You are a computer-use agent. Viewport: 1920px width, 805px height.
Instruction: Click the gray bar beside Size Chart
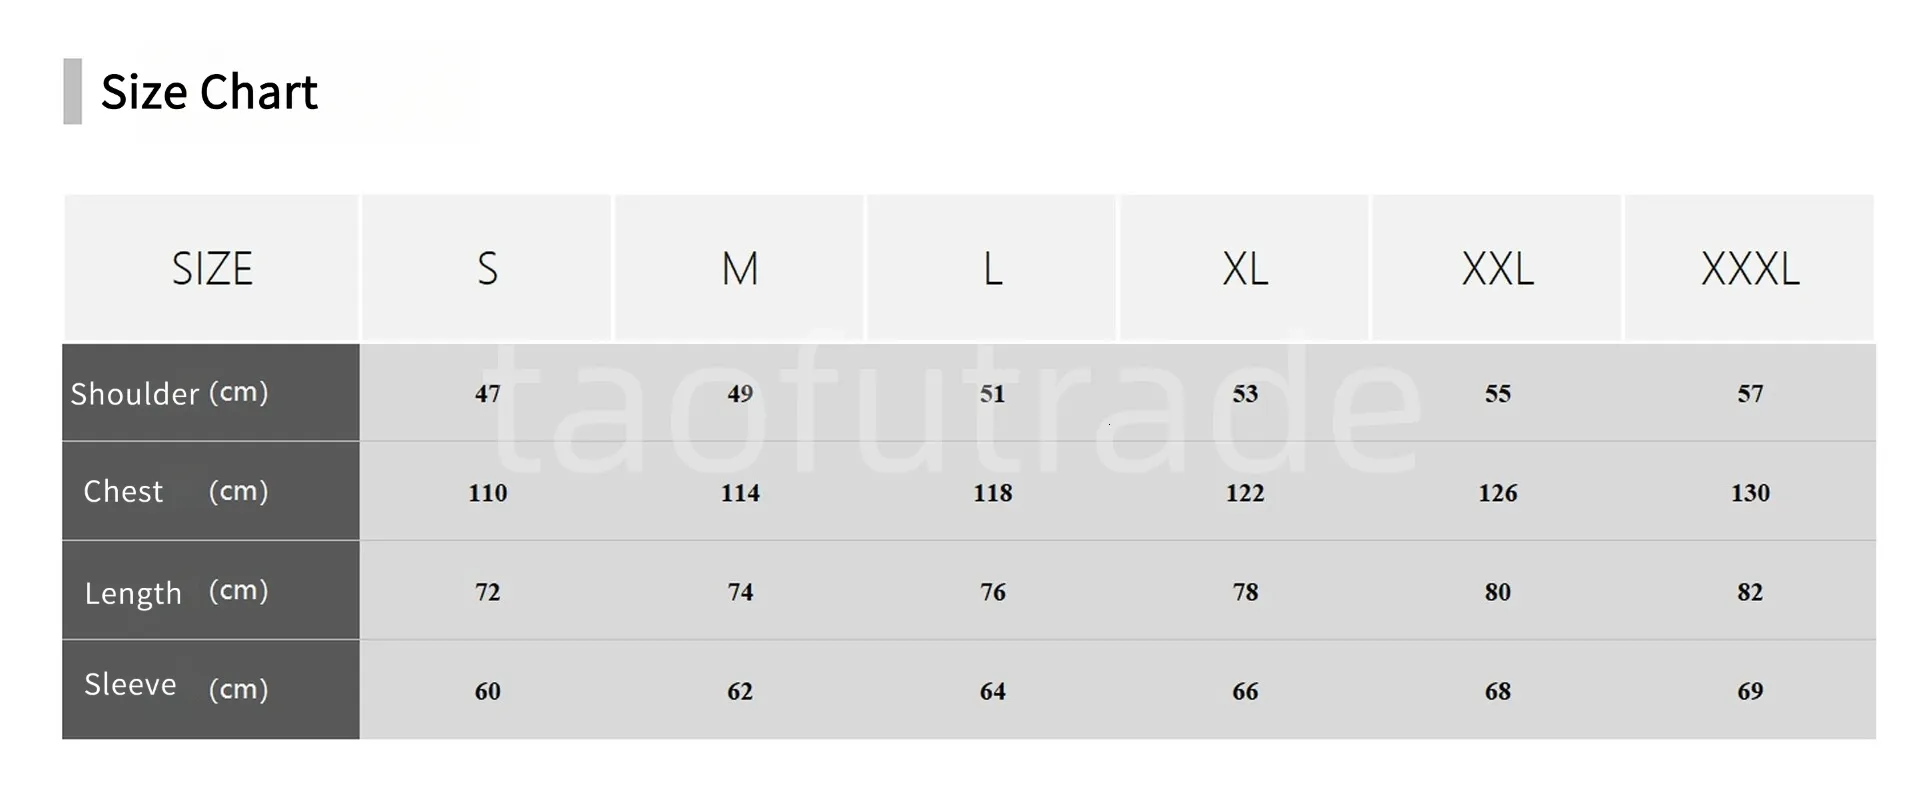72,91
